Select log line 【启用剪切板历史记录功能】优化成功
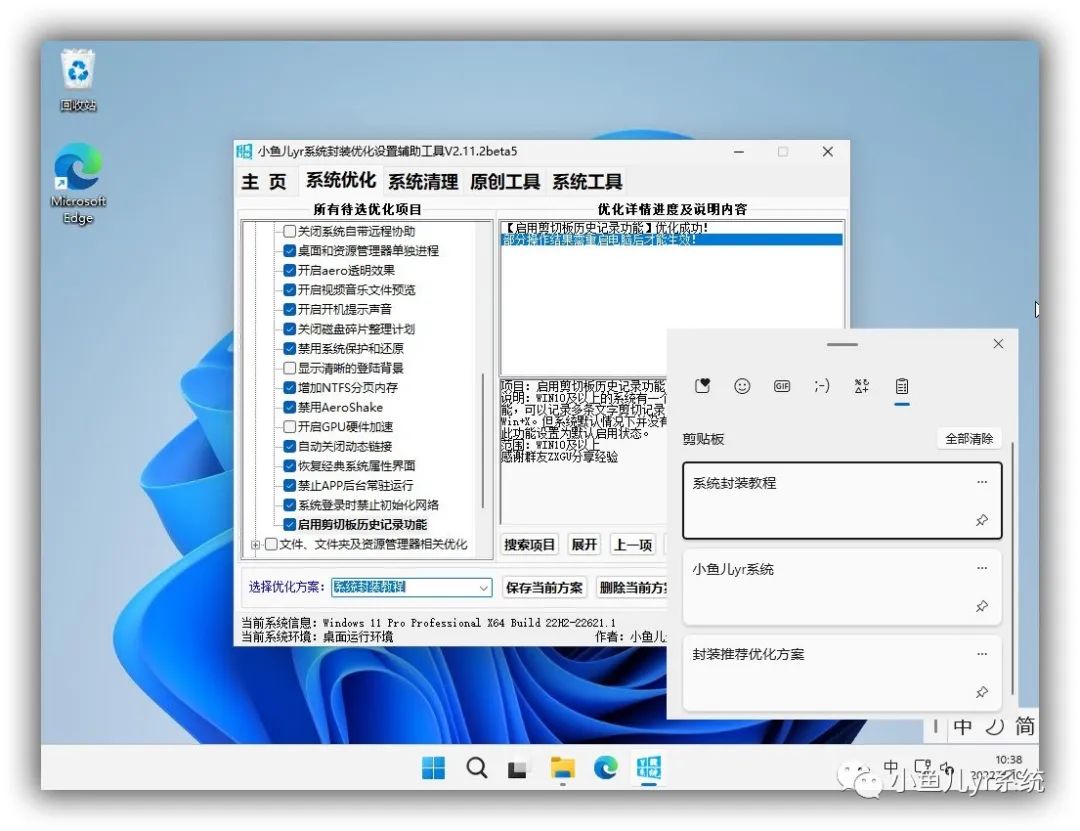1080x831 pixels. tap(672, 227)
